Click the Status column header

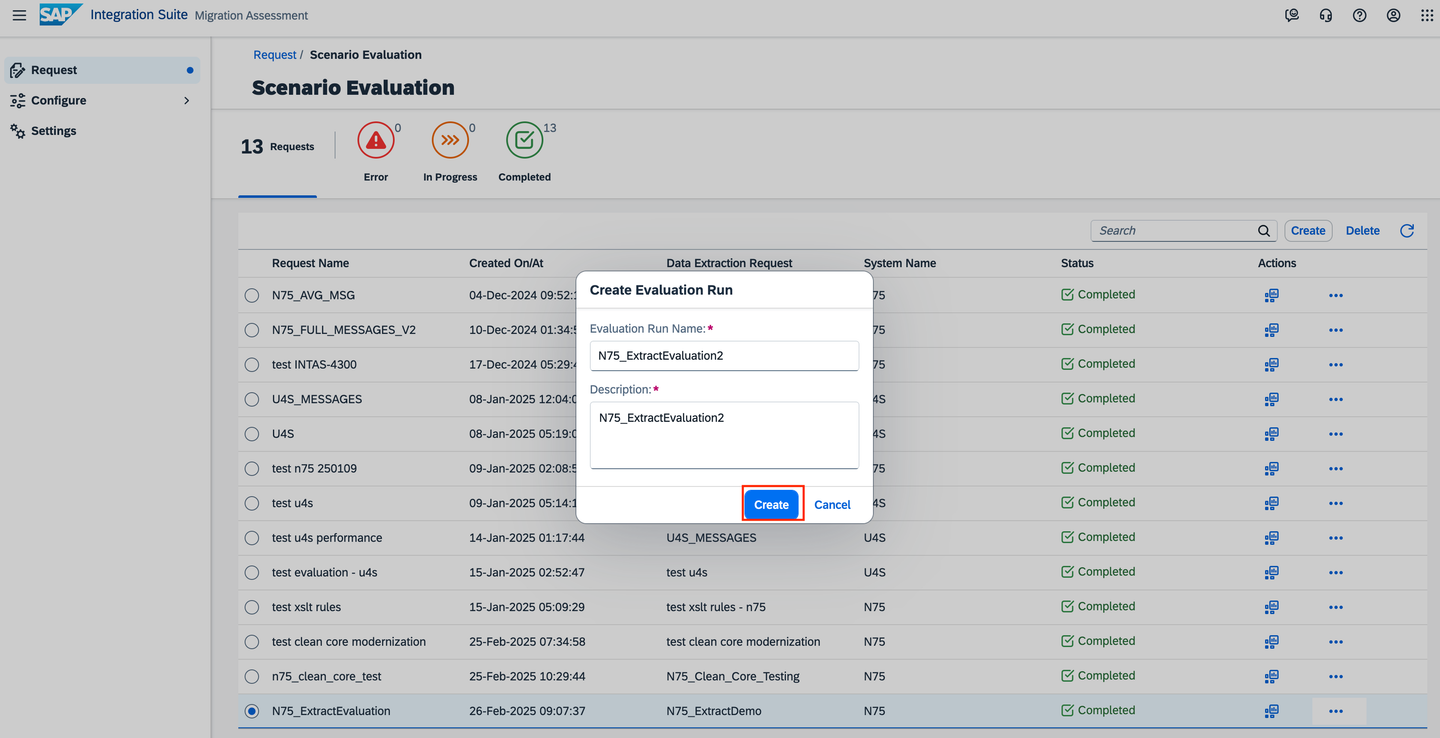tap(1077, 264)
